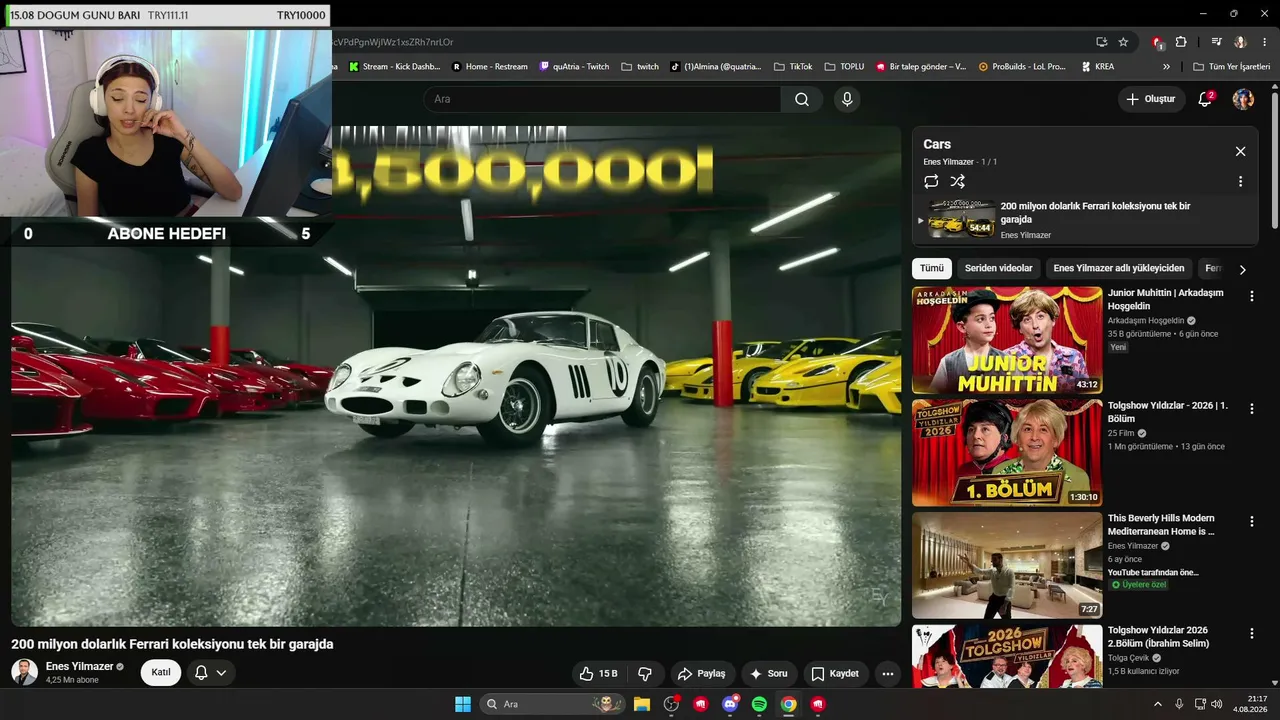
Task: Open the KREA bookmark
Action: 1098,67
